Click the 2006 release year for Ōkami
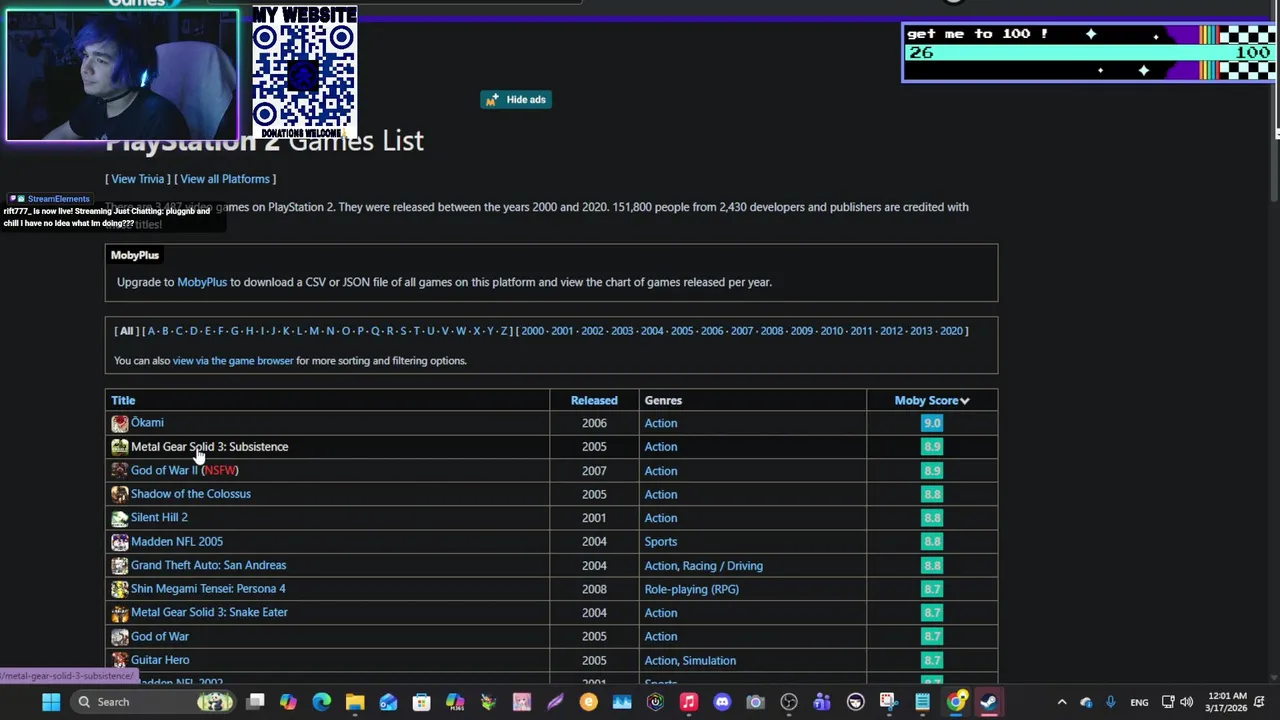This screenshot has height=720, width=1280. coord(594,423)
